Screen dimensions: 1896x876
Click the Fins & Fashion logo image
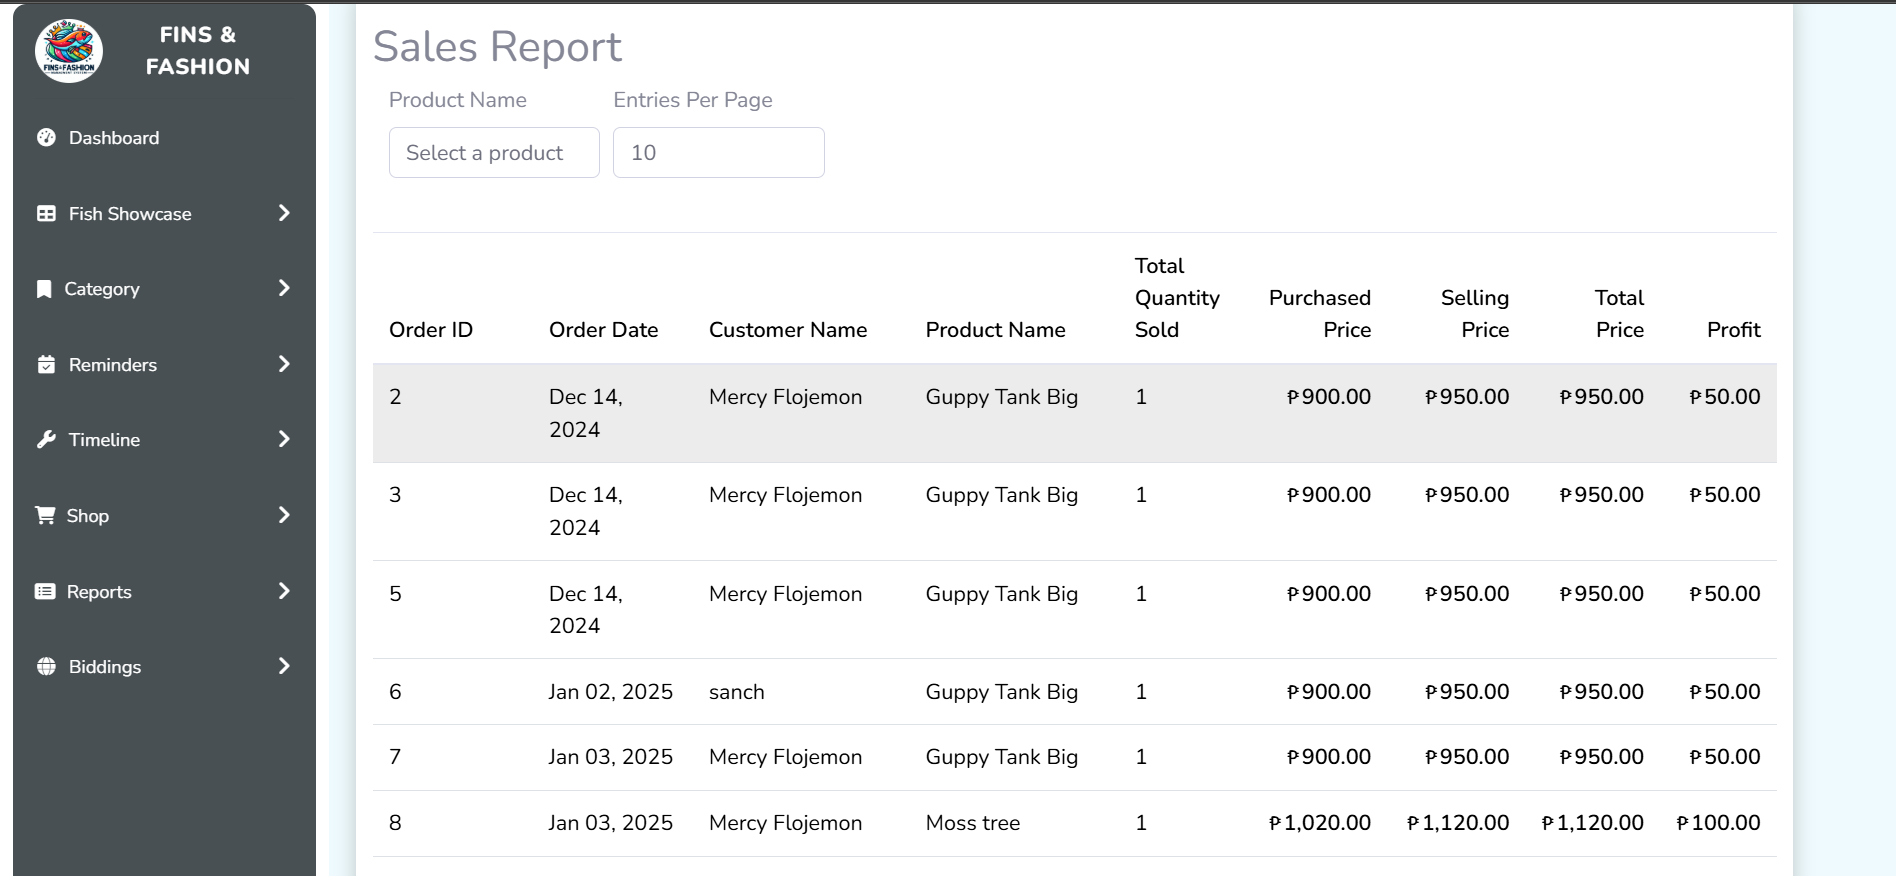(68, 51)
